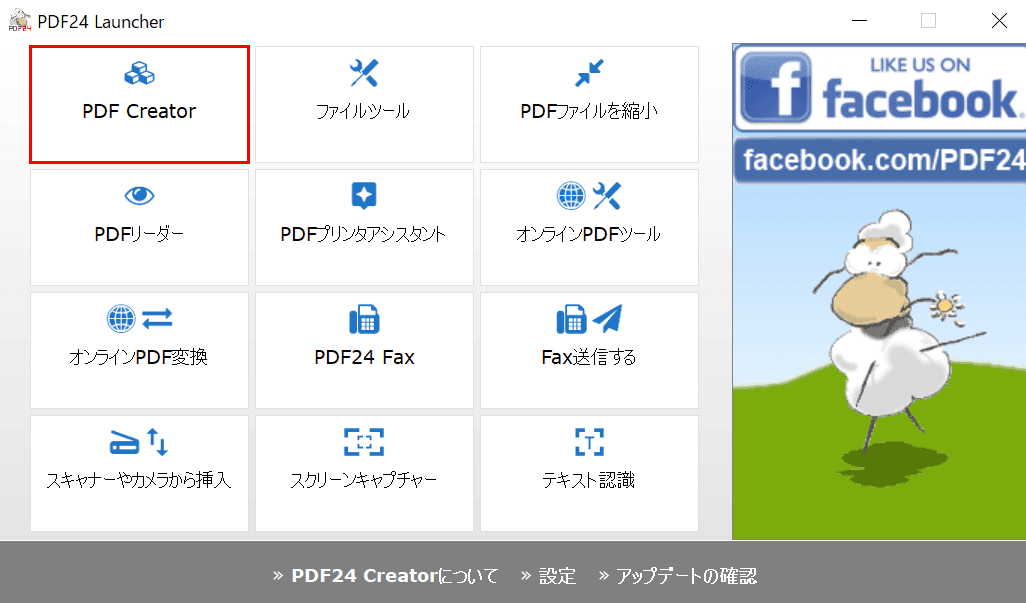Click the 'LIKE US ON facebook' text
This screenshot has width=1026, height=603.
pyautogui.click(x=921, y=89)
